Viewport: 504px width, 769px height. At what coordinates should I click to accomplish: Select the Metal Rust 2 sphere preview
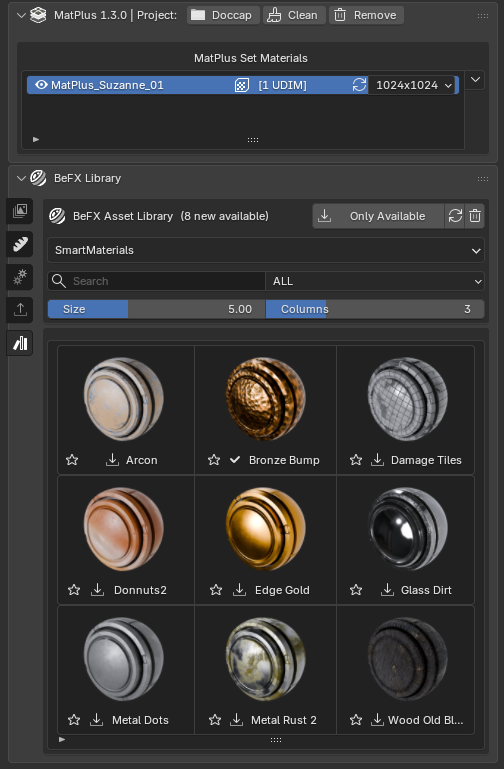pyautogui.click(x=265, y=659)
